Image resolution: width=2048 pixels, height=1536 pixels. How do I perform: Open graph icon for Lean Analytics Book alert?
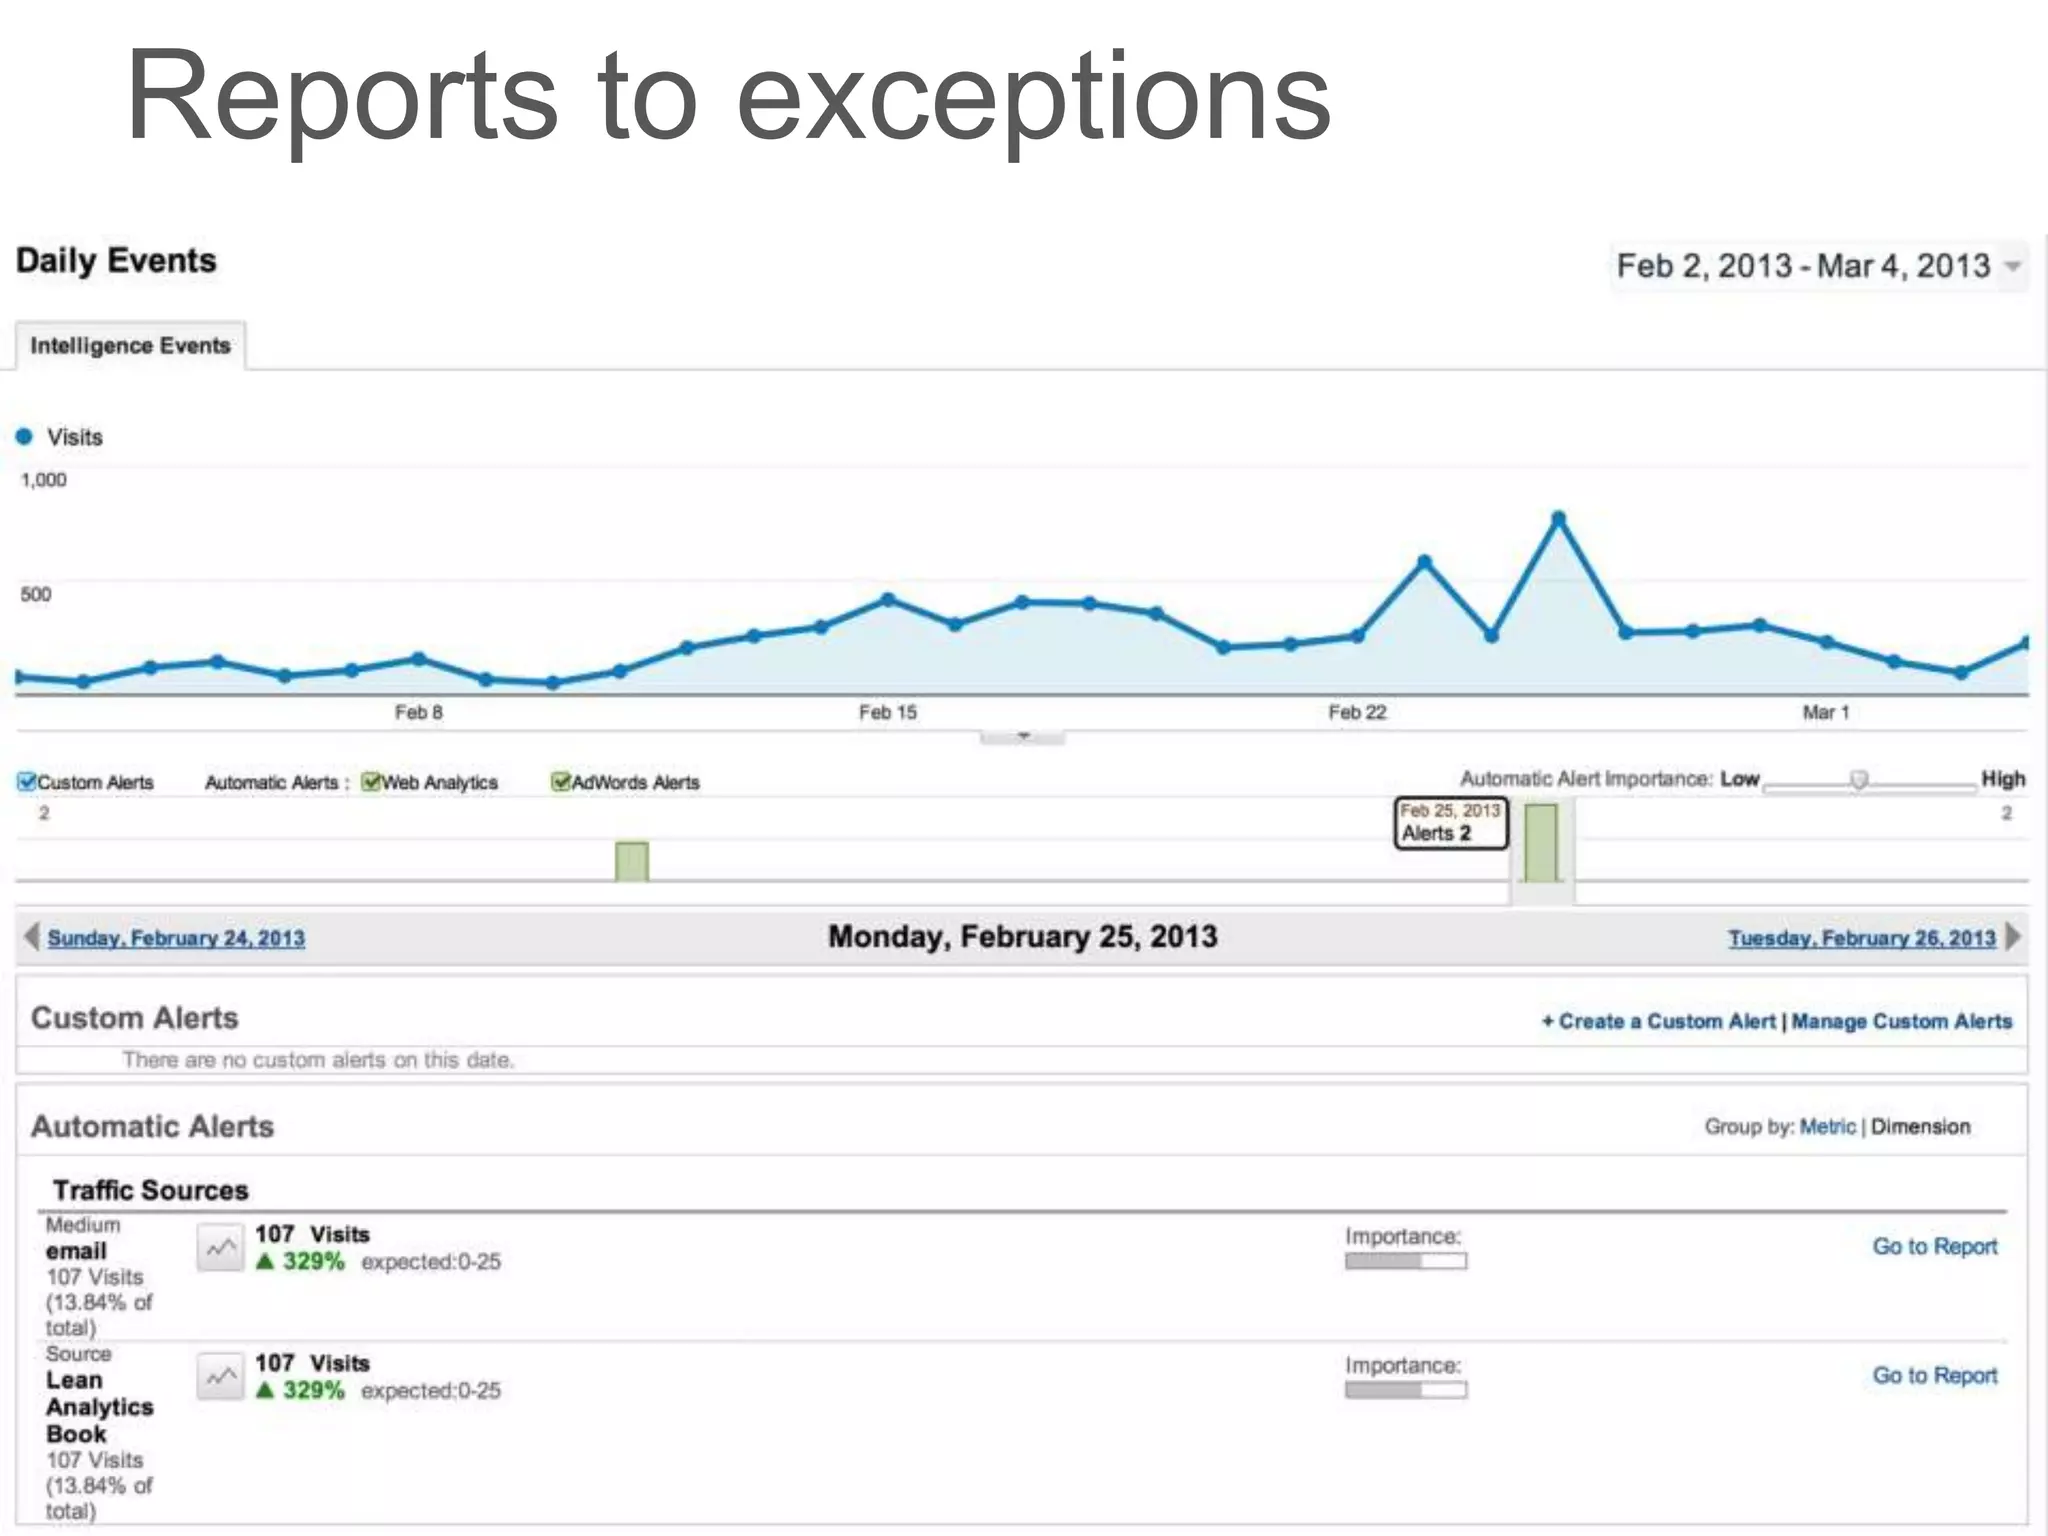tap(220, 1377)
